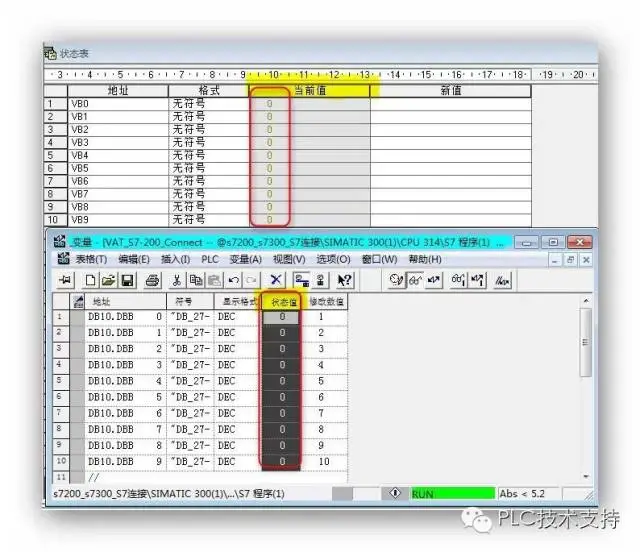Click the 显示格式 column header
Viewport: 640px width, 552px height.
[x=237, y=302]
